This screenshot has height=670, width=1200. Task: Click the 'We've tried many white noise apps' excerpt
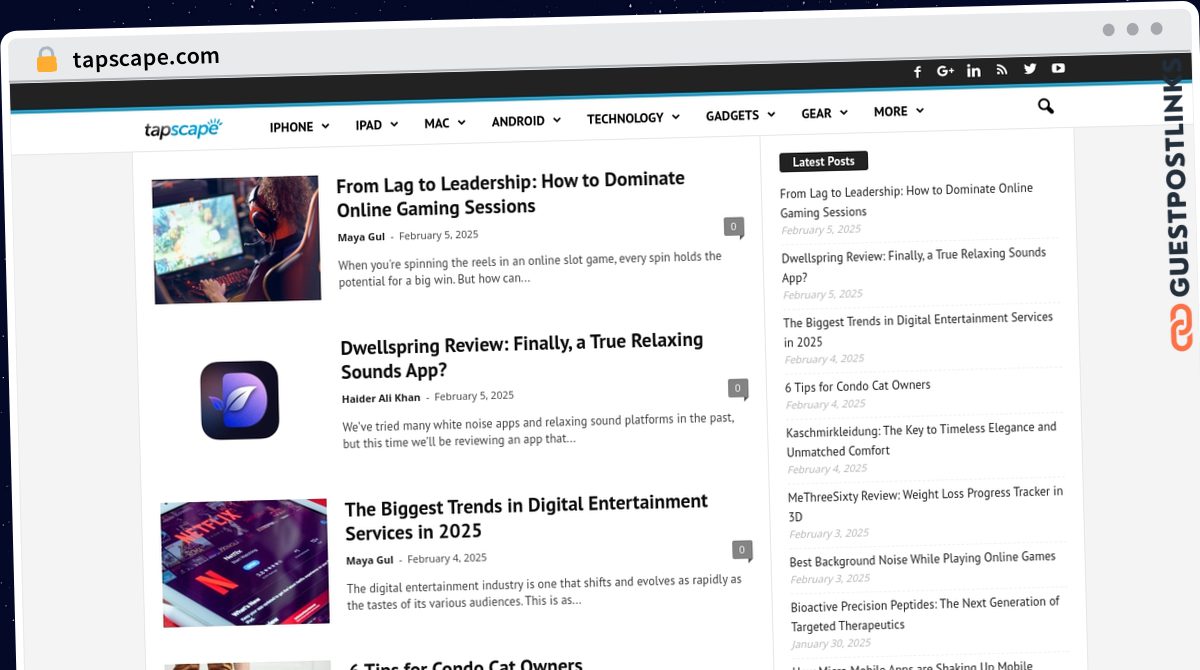539,429
